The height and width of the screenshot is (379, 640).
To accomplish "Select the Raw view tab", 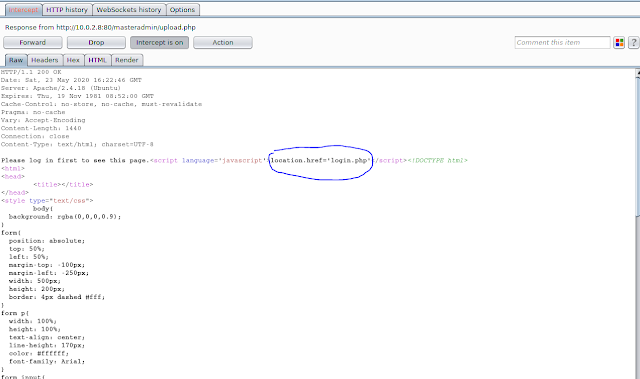I will click(x=16, y=60).
